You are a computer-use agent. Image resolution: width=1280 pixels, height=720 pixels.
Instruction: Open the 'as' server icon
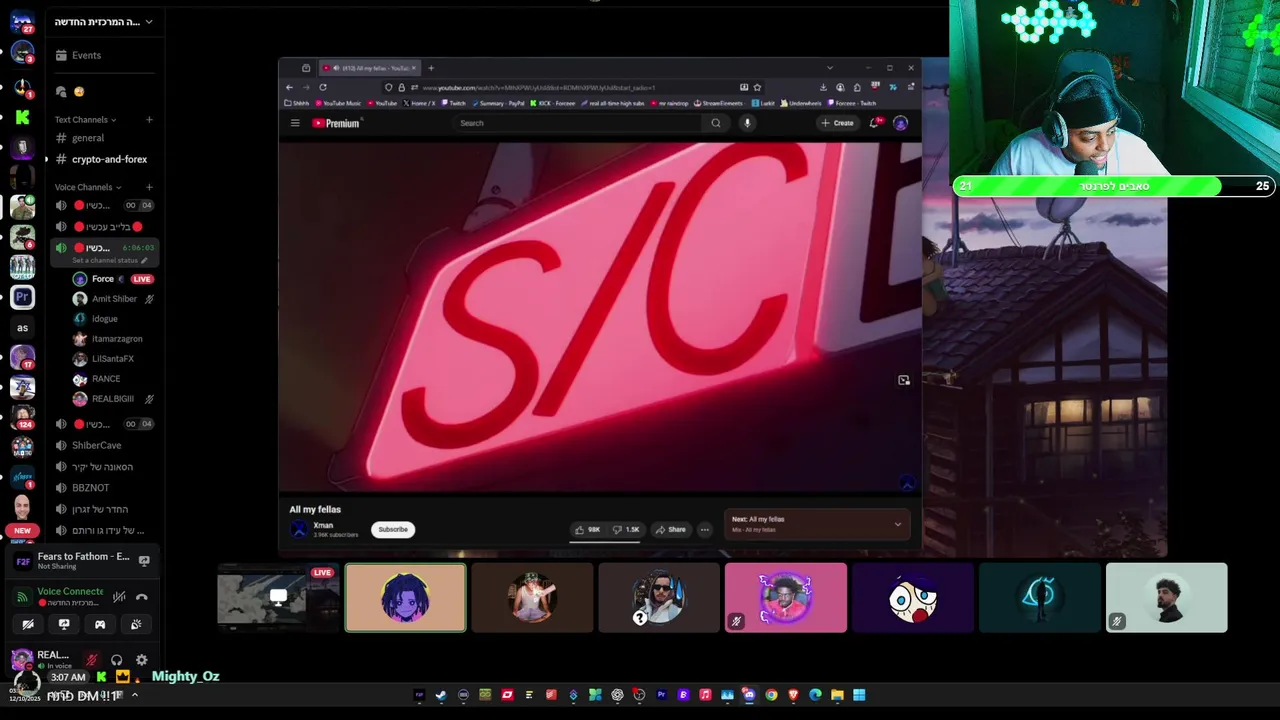pyautogui.click(x=22, y=327)
